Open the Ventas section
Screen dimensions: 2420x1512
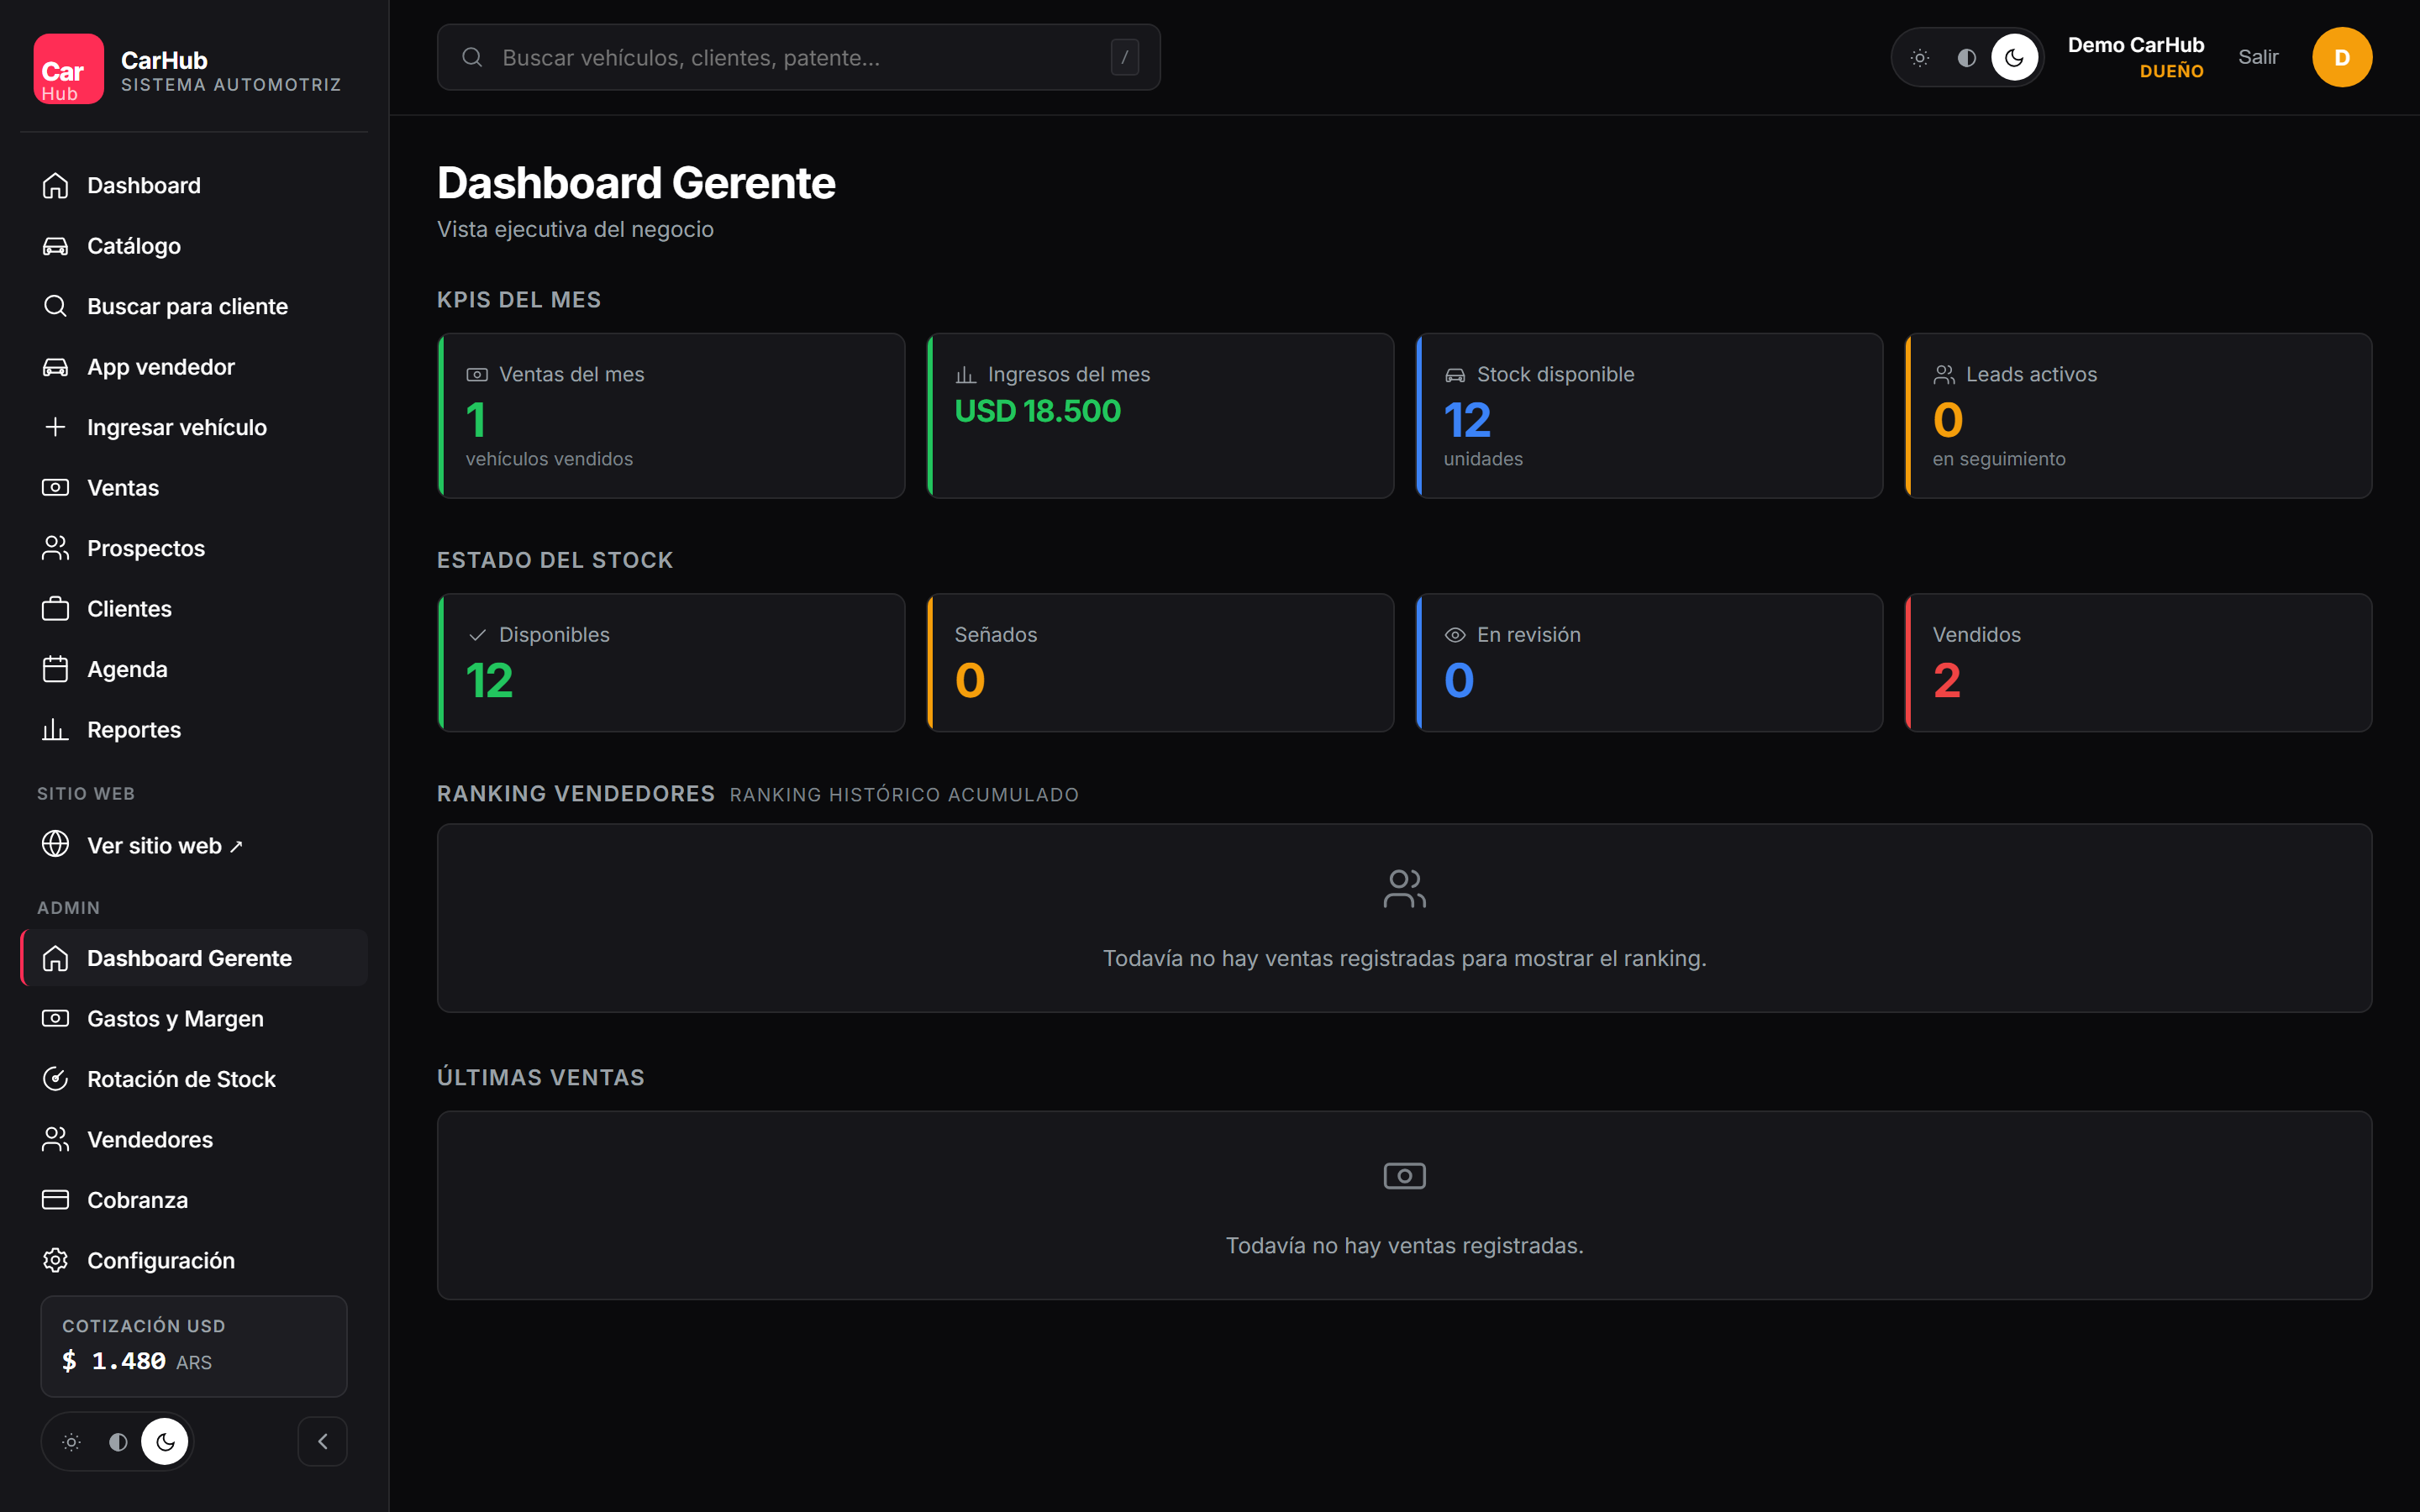point(194,488)
